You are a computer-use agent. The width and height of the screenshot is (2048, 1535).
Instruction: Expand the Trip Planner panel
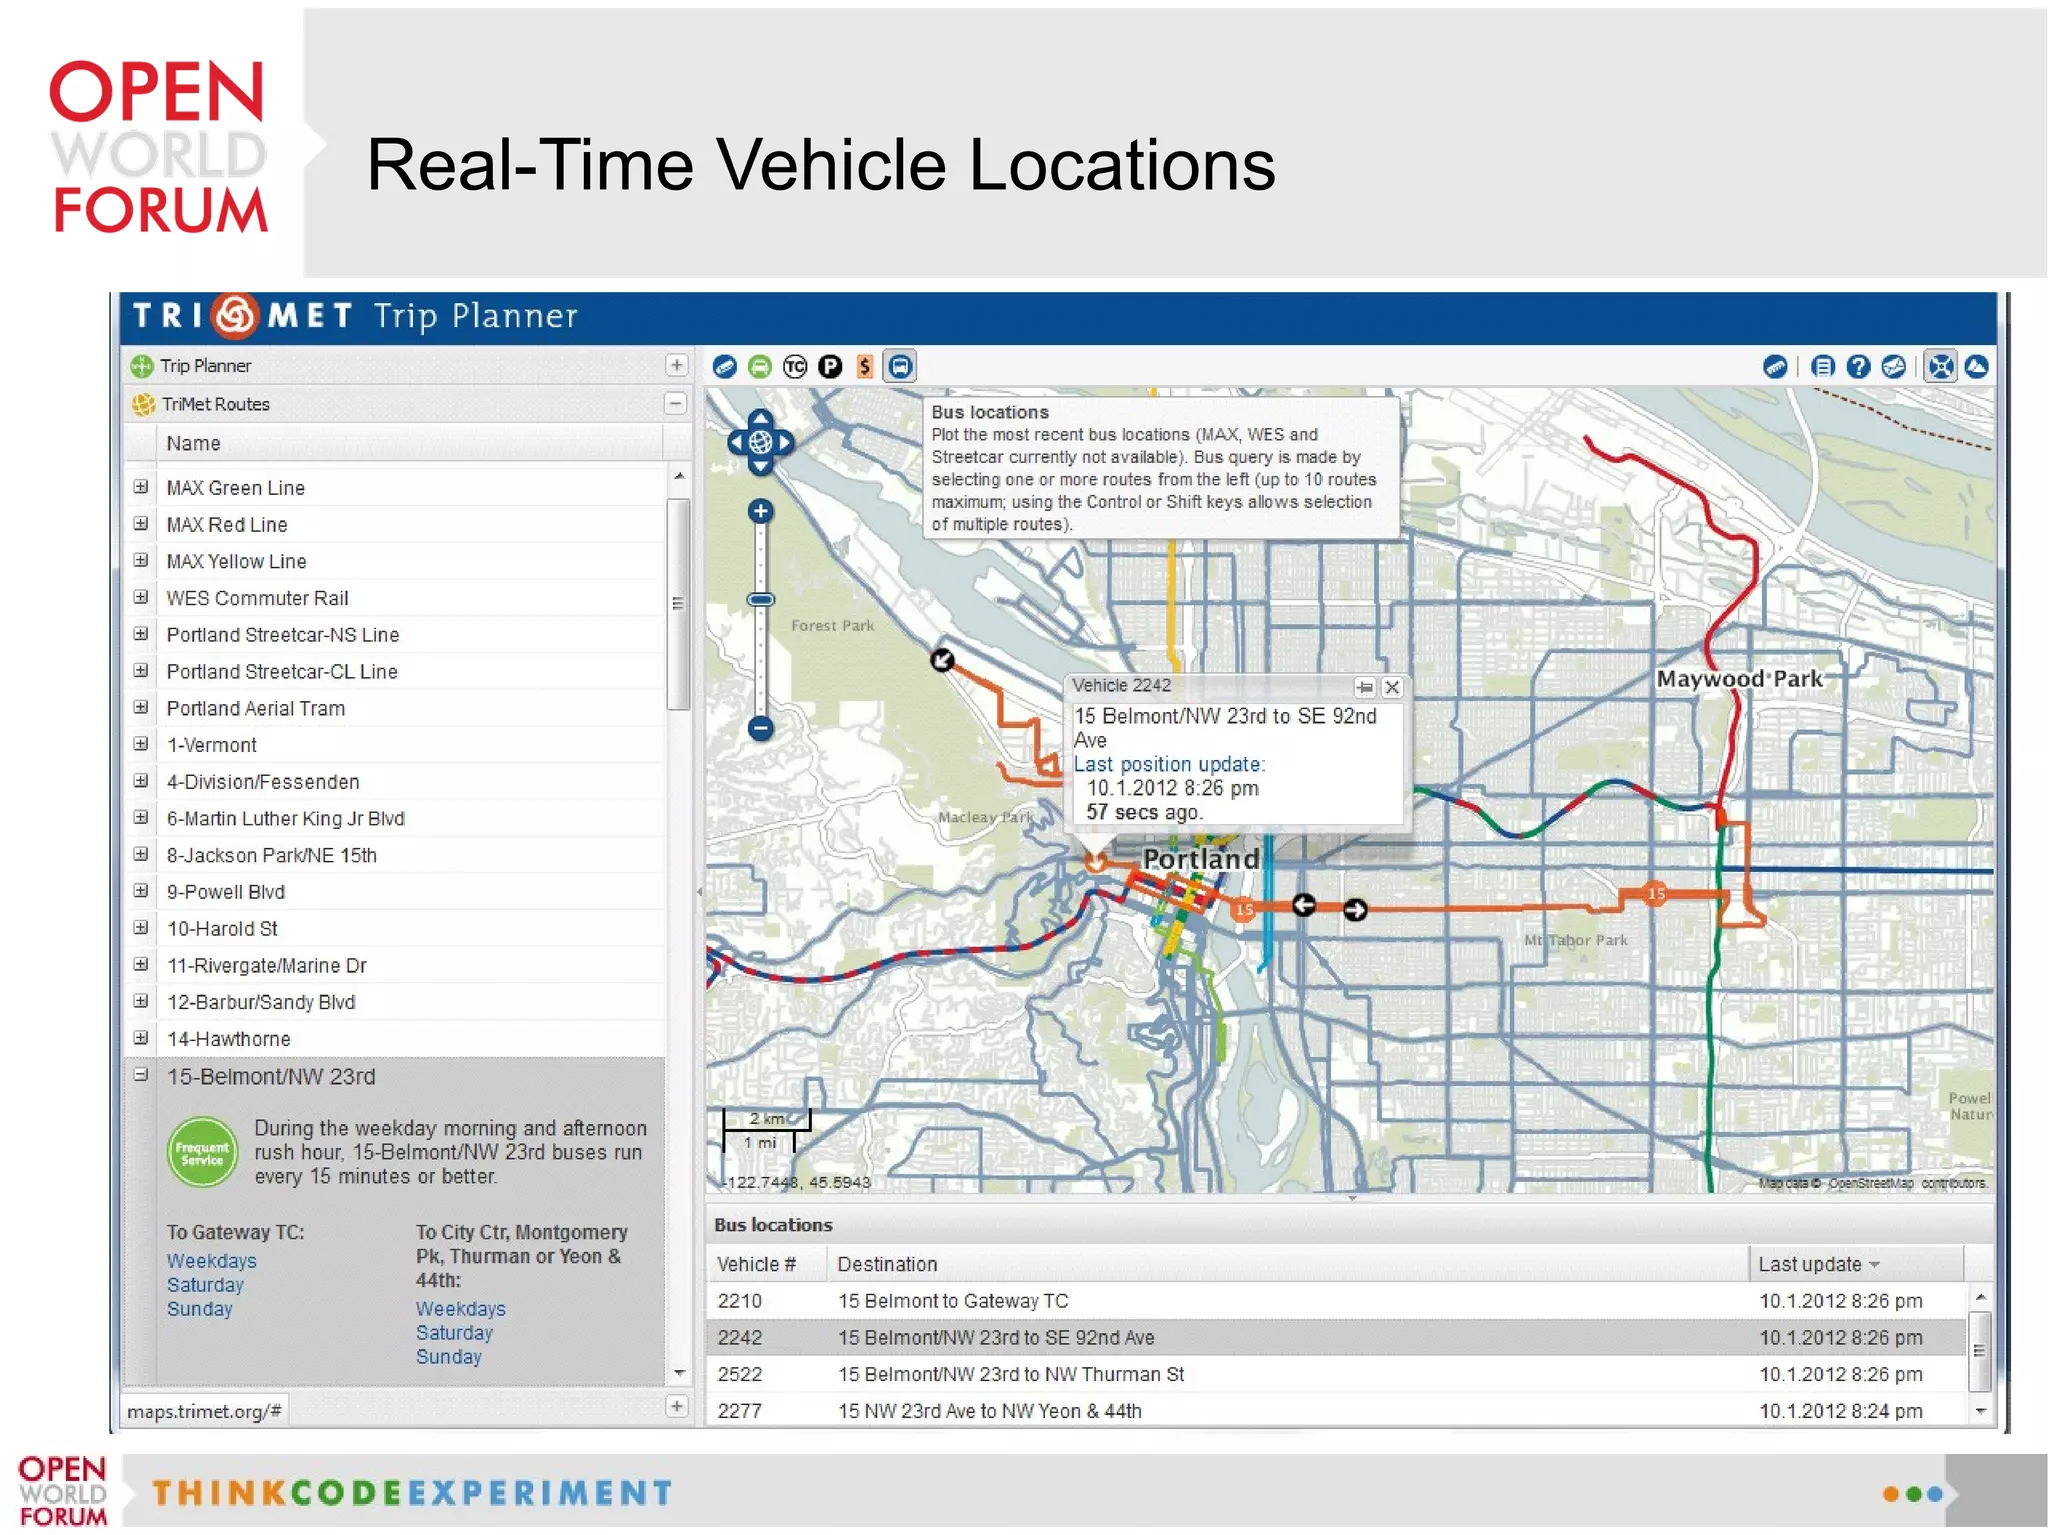coord(677,366)
